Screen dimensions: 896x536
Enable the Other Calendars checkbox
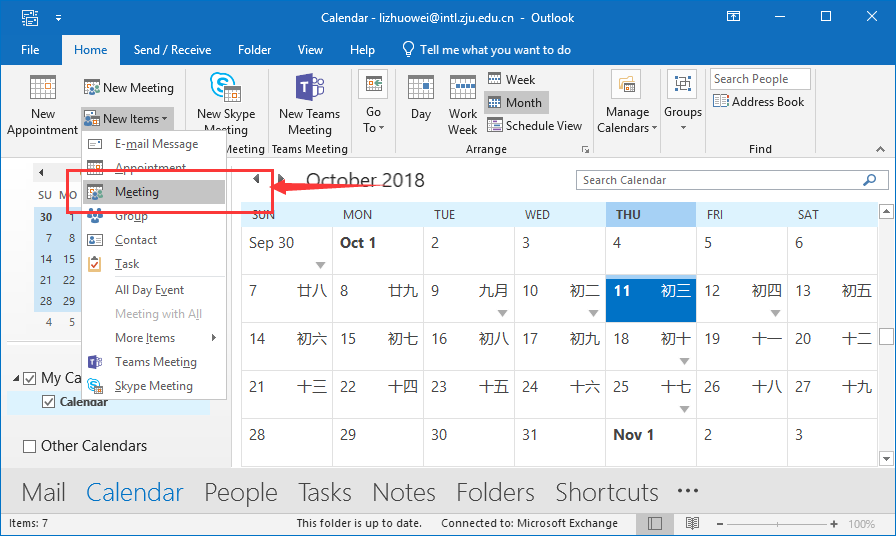(x=29, y=446)
